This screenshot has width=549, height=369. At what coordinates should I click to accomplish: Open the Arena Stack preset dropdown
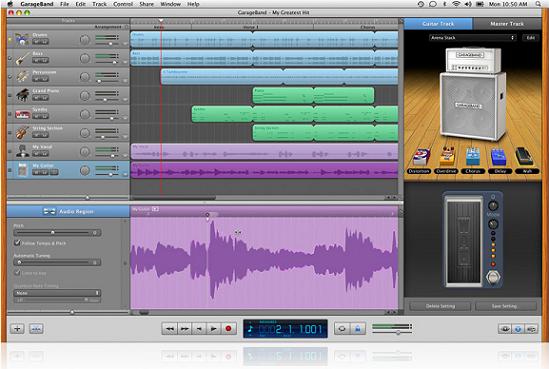tap(473, 37)
